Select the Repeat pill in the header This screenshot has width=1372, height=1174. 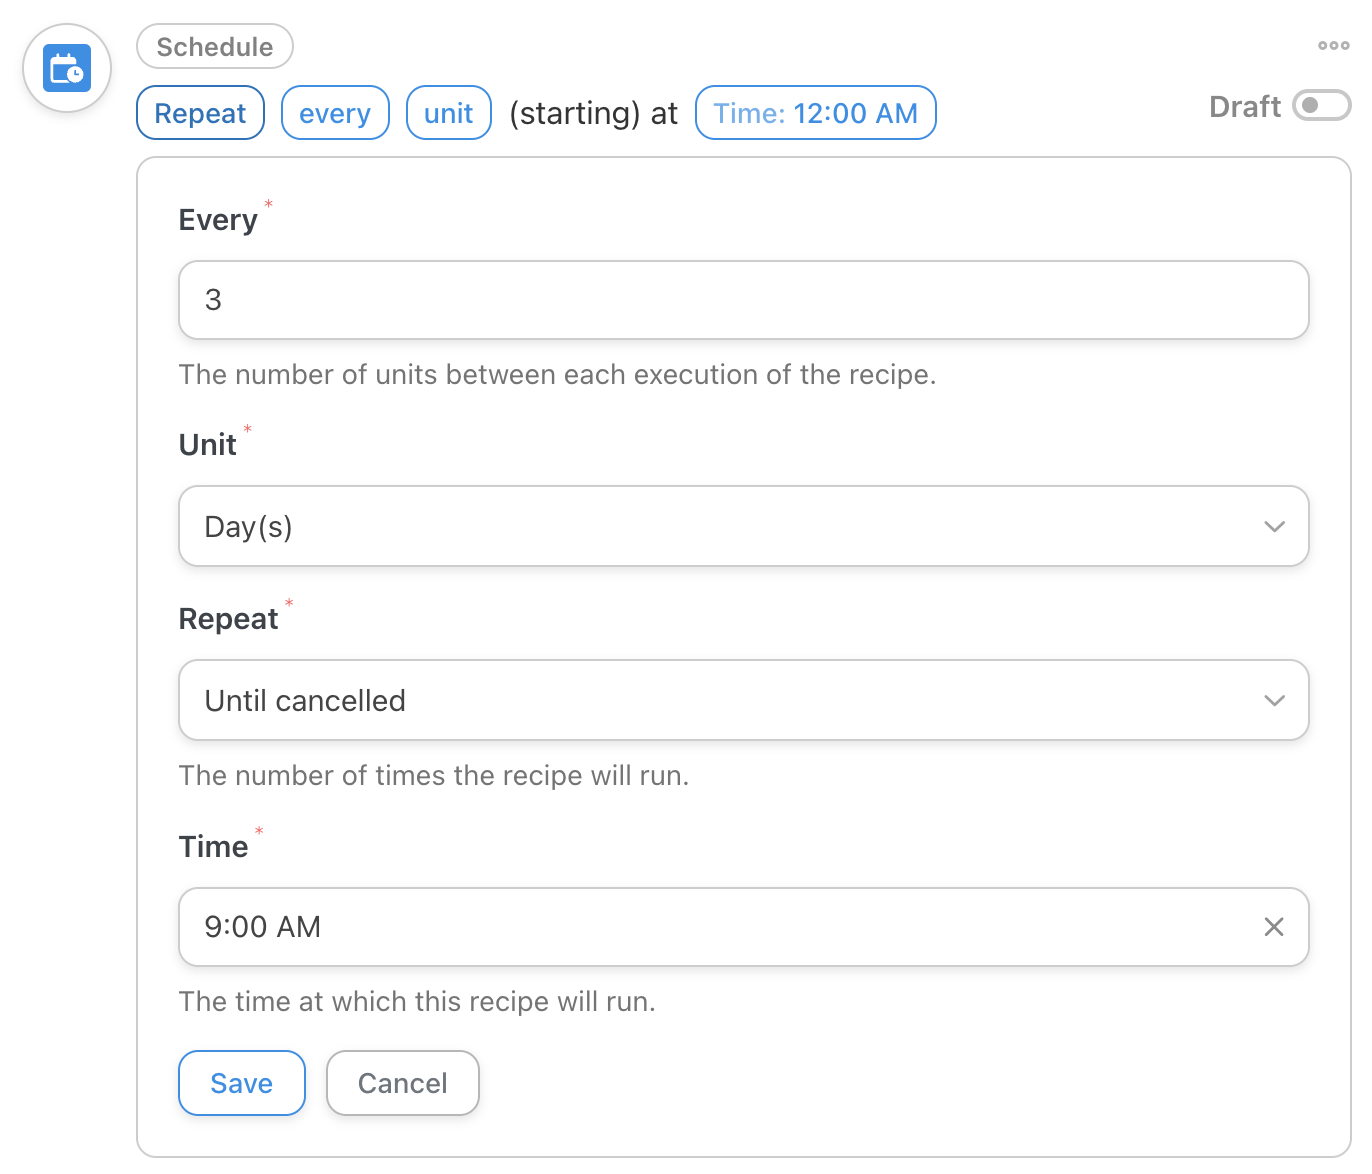[200, 113]
